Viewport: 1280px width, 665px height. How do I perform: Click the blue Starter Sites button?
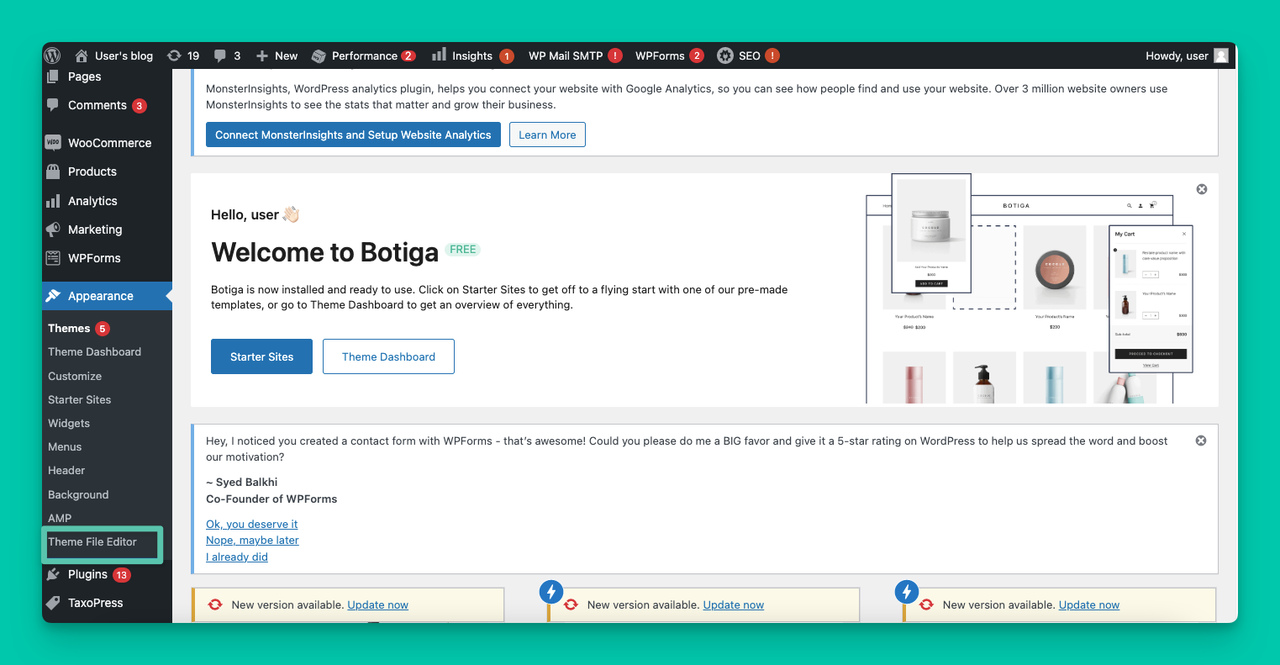261,357
